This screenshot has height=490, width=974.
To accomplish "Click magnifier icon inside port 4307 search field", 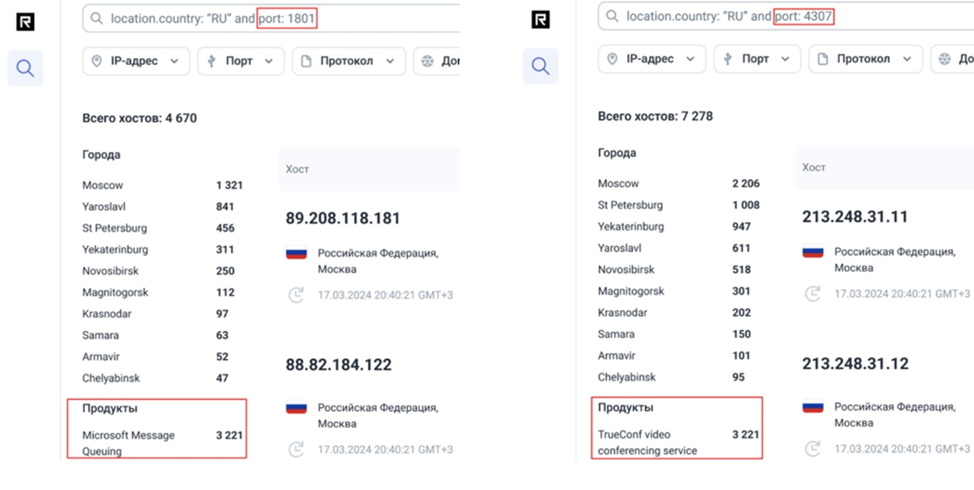I will [x=612, y=17].
